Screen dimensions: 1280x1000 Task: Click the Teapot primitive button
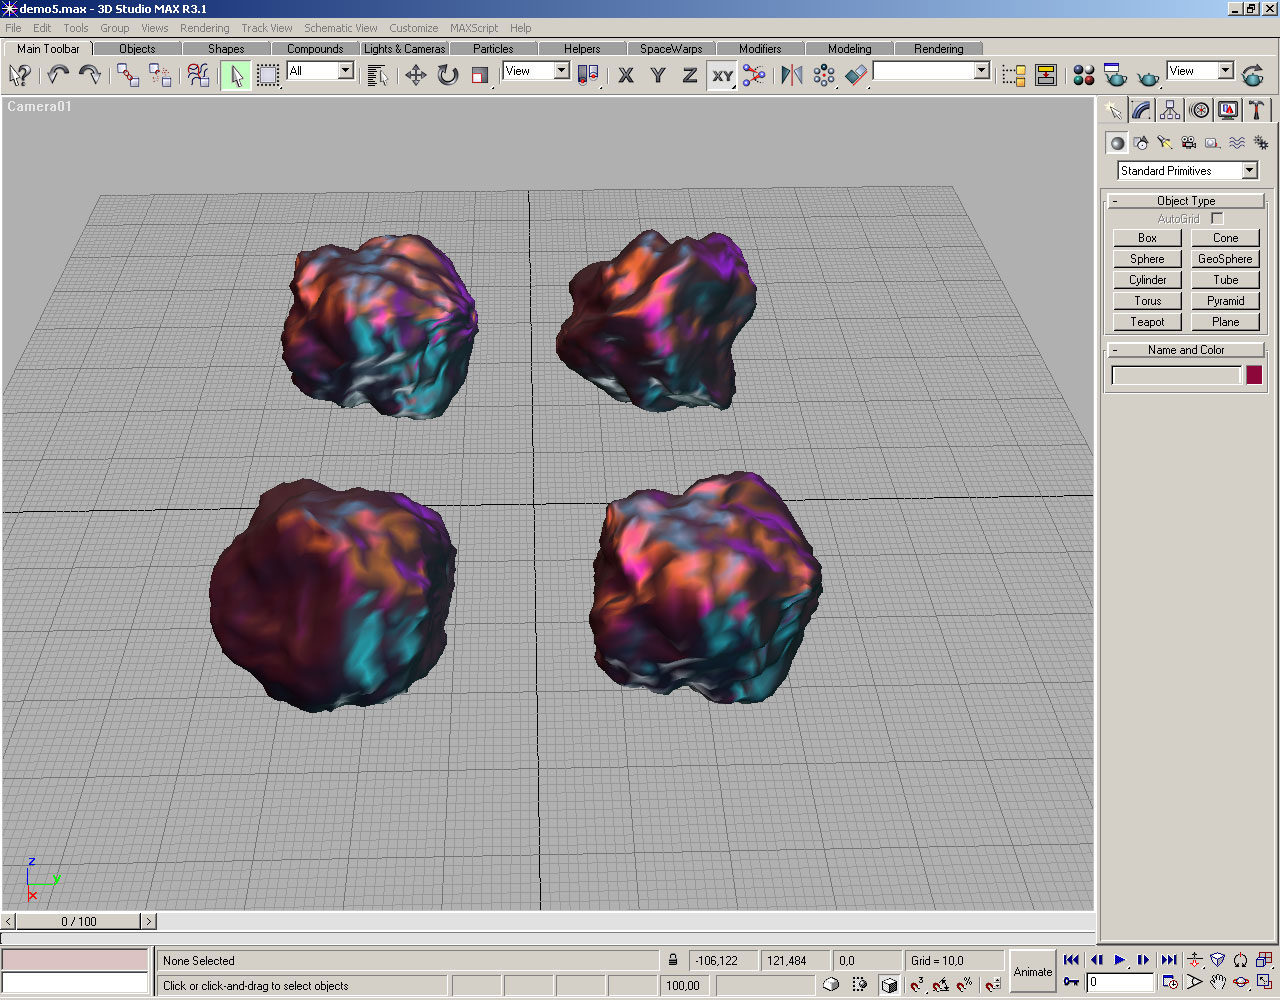pos(1147,322)
